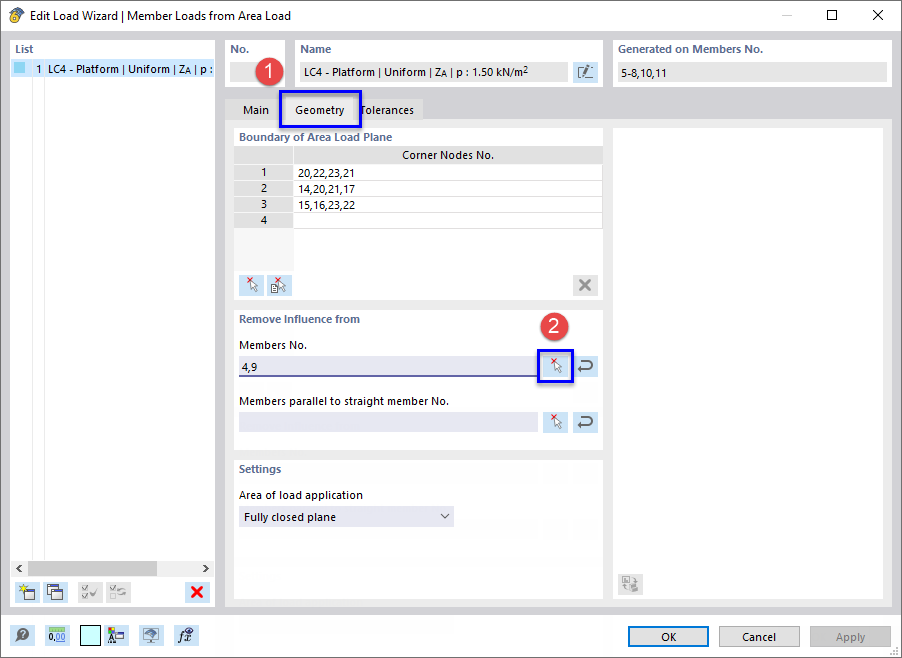Click the list horizontal scrollbar right arrow
The image size is (902, 658).
(205, 568)
